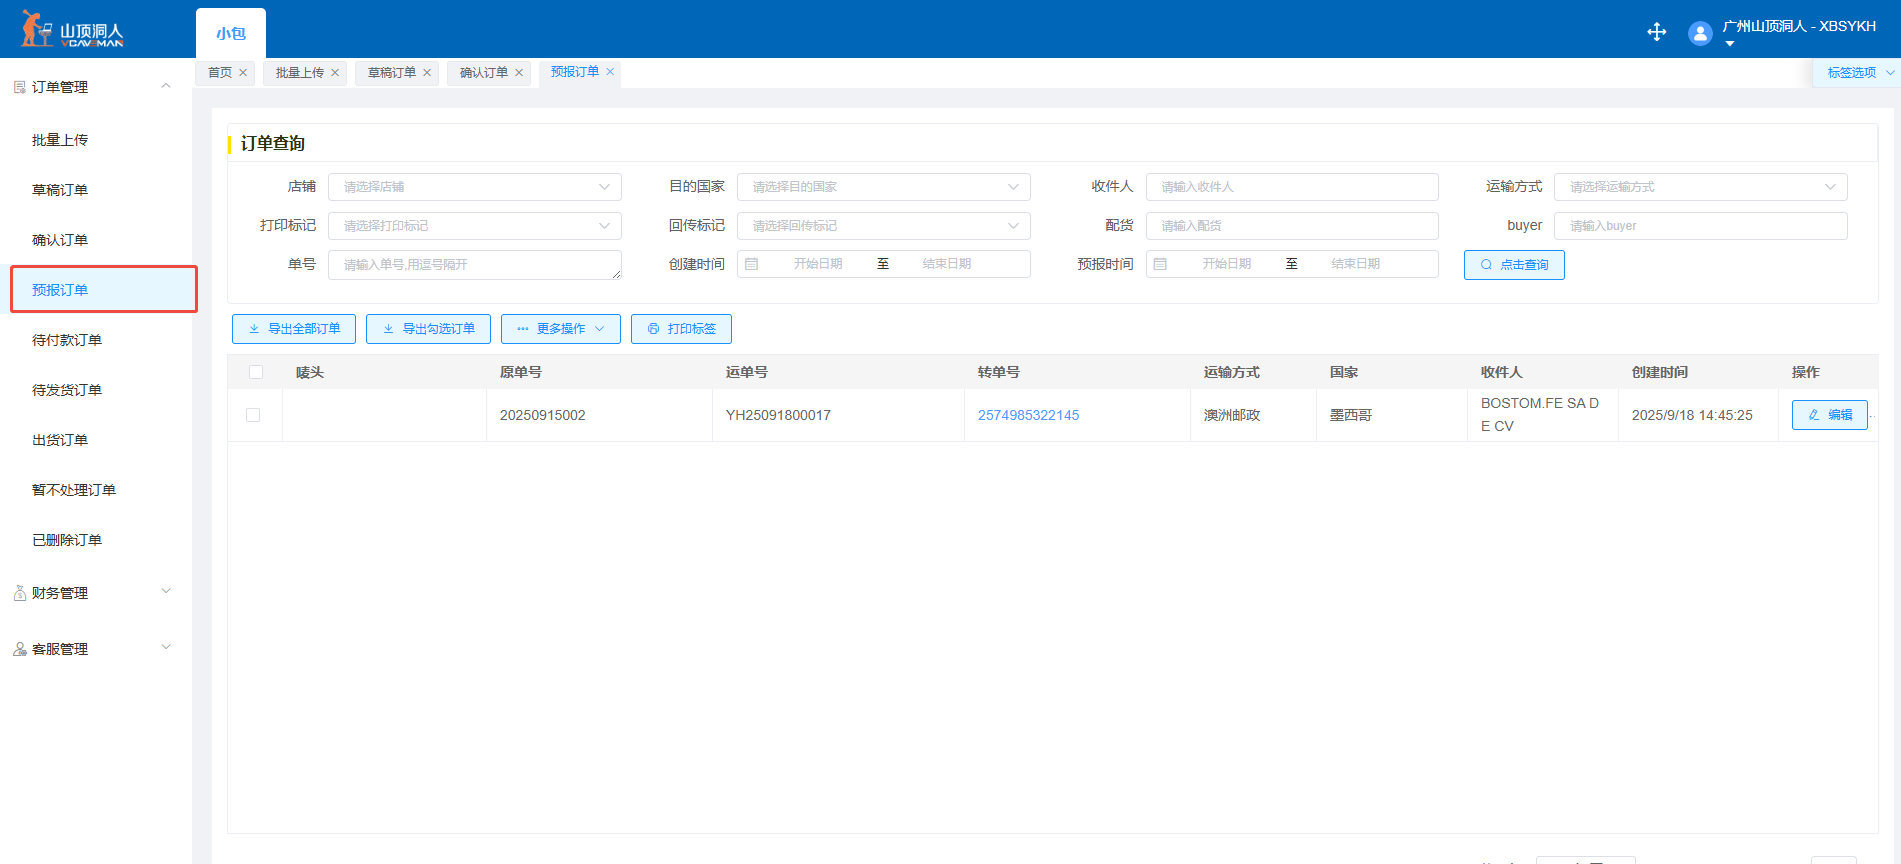Click the fullscreen move arrows icon
Screen dimensions: 1901x864
point(1656,32)
